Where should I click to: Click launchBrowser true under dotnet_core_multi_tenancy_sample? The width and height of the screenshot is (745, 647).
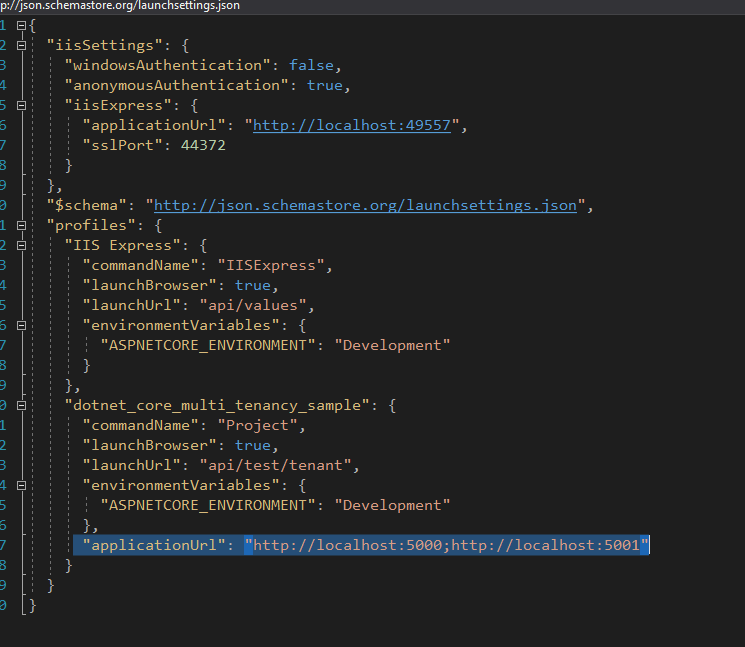point(253,446)
